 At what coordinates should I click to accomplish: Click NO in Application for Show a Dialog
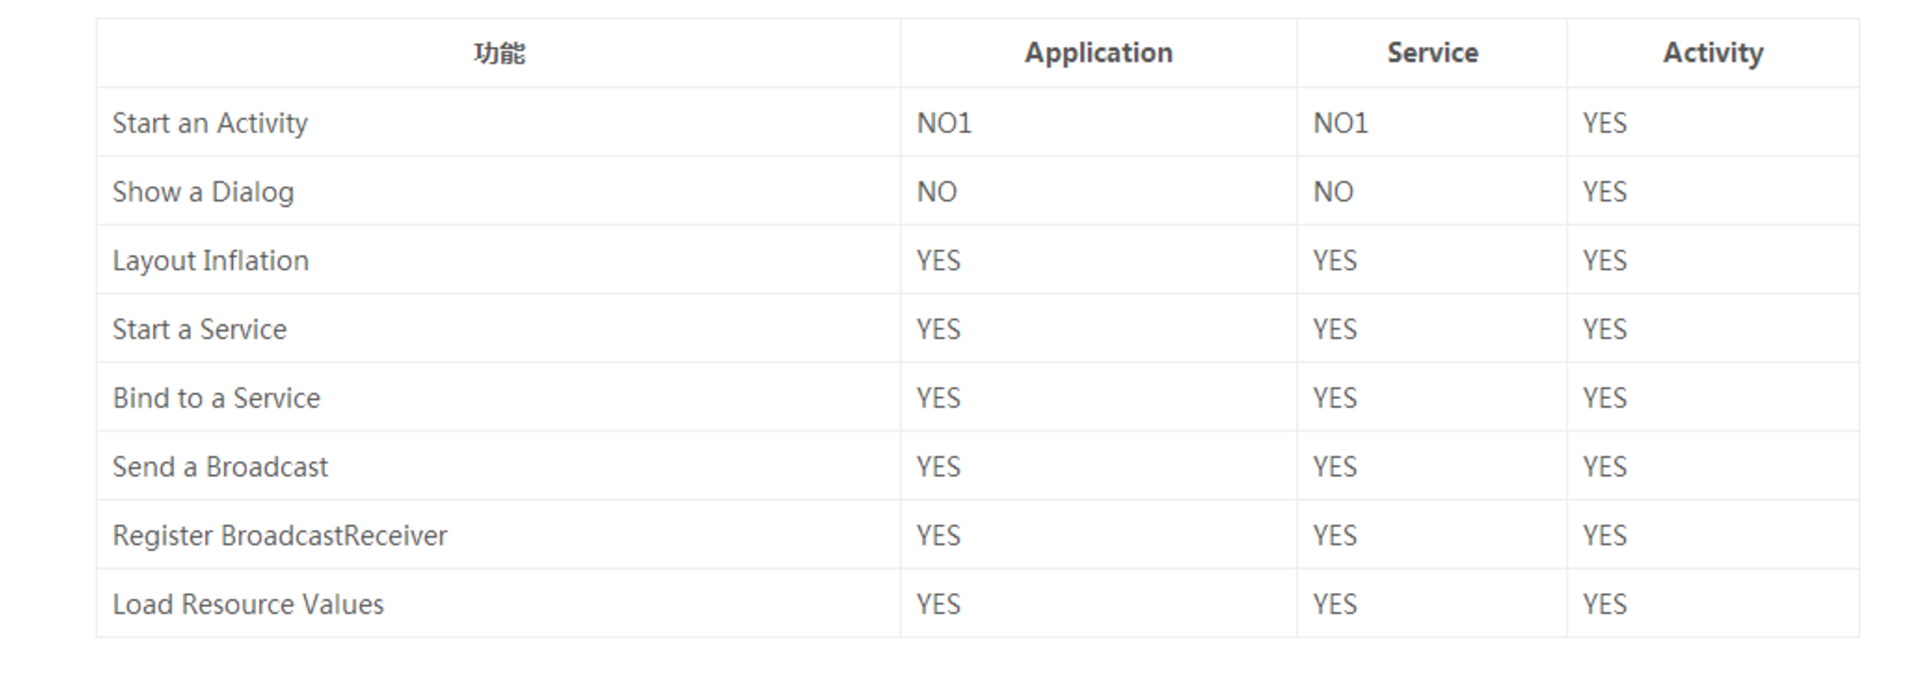pyautogui.click(x=937, y=192)
